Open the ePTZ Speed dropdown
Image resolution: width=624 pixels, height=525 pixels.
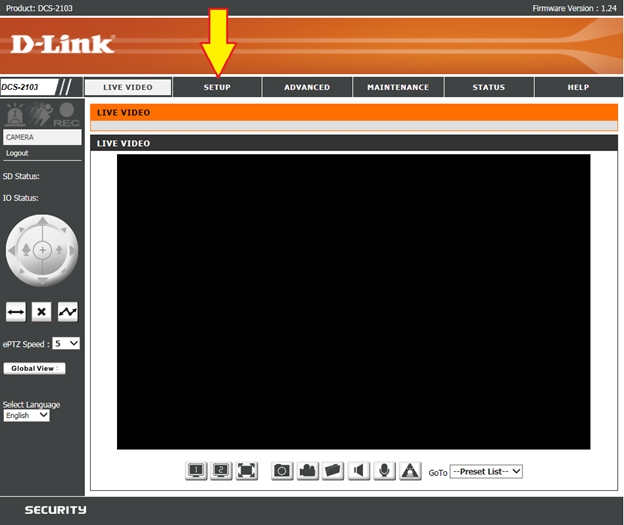66,343
